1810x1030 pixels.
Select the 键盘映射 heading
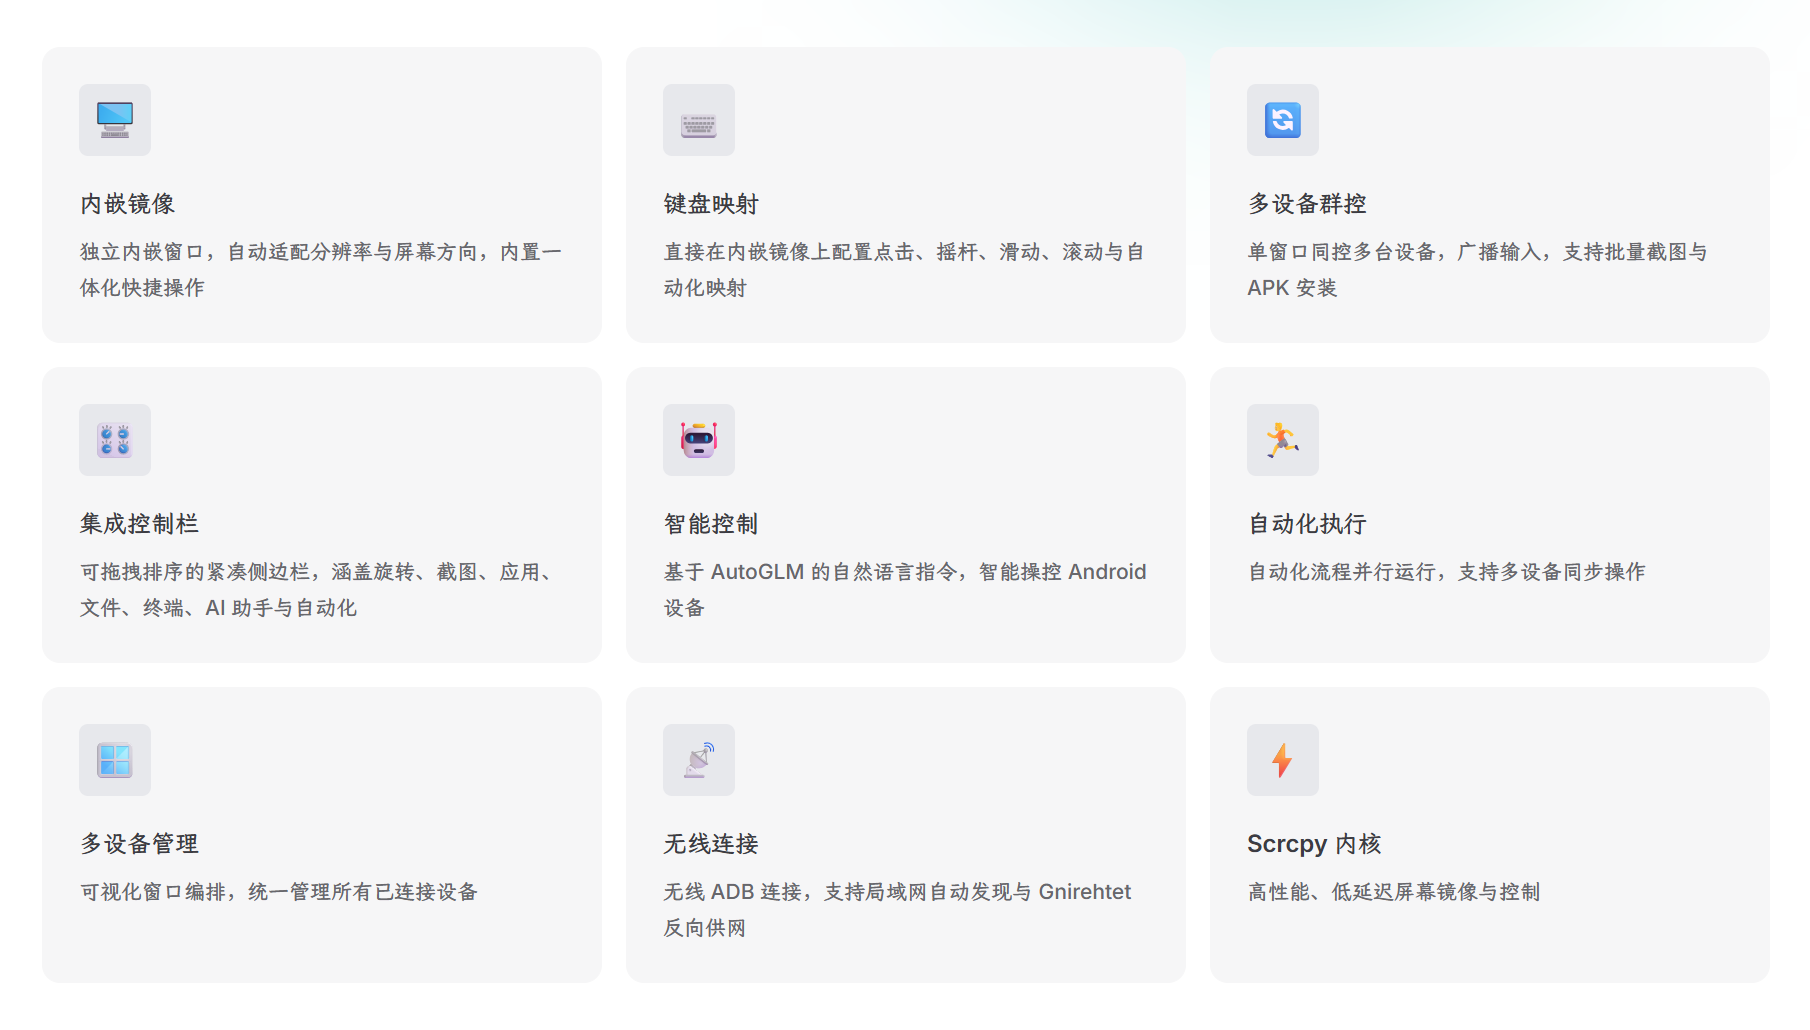[x=712, y=204]
